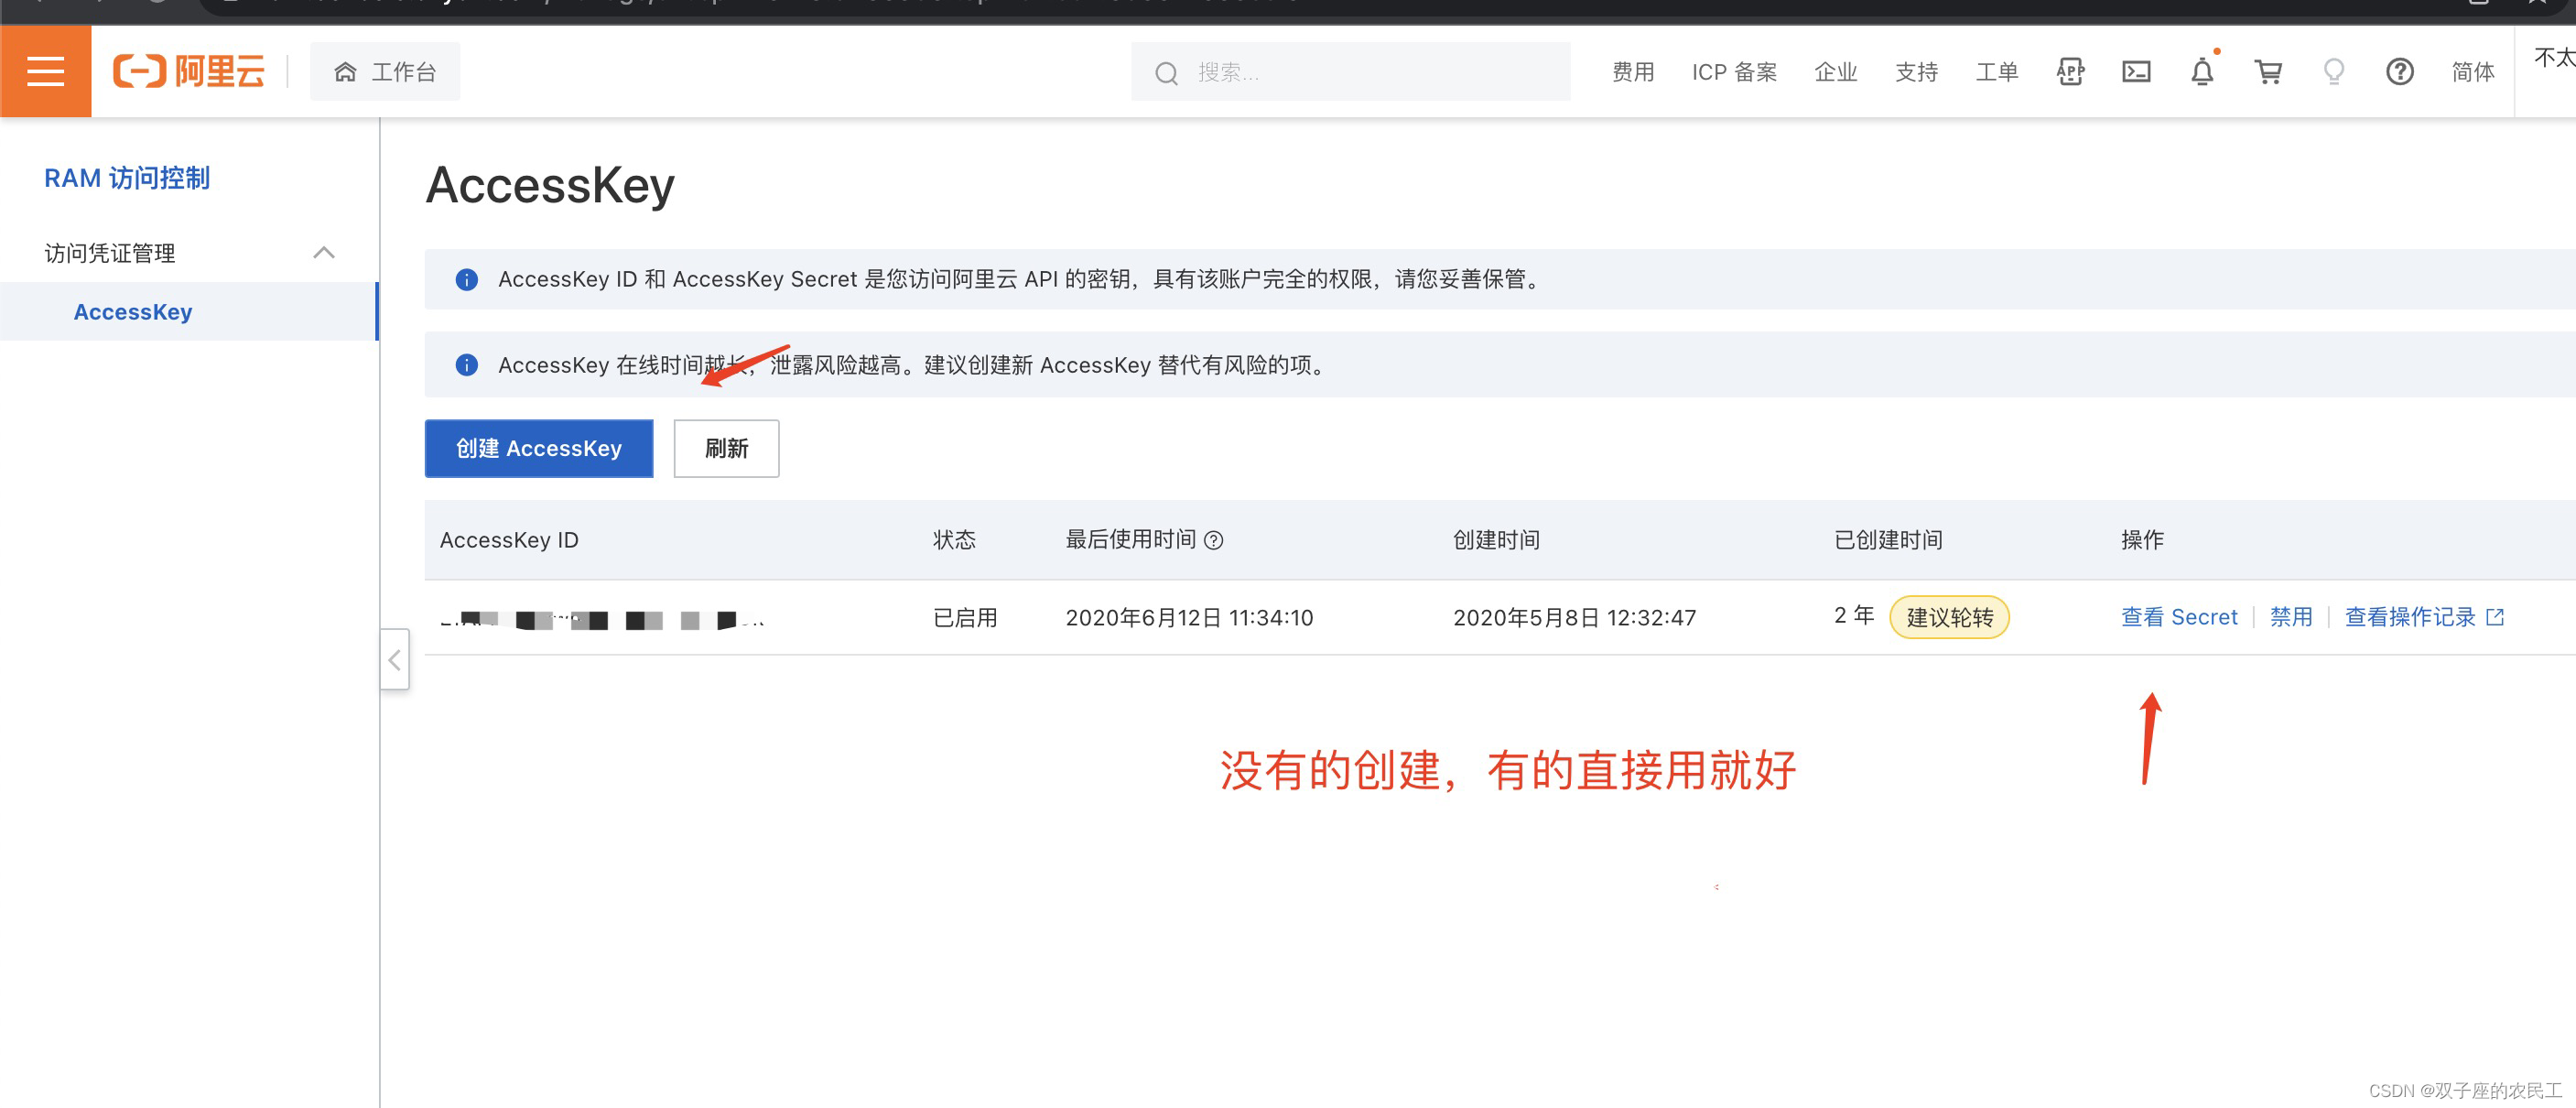
Task: Click the 最后使用时间 help icon
Action: [x=1213, y=541]
